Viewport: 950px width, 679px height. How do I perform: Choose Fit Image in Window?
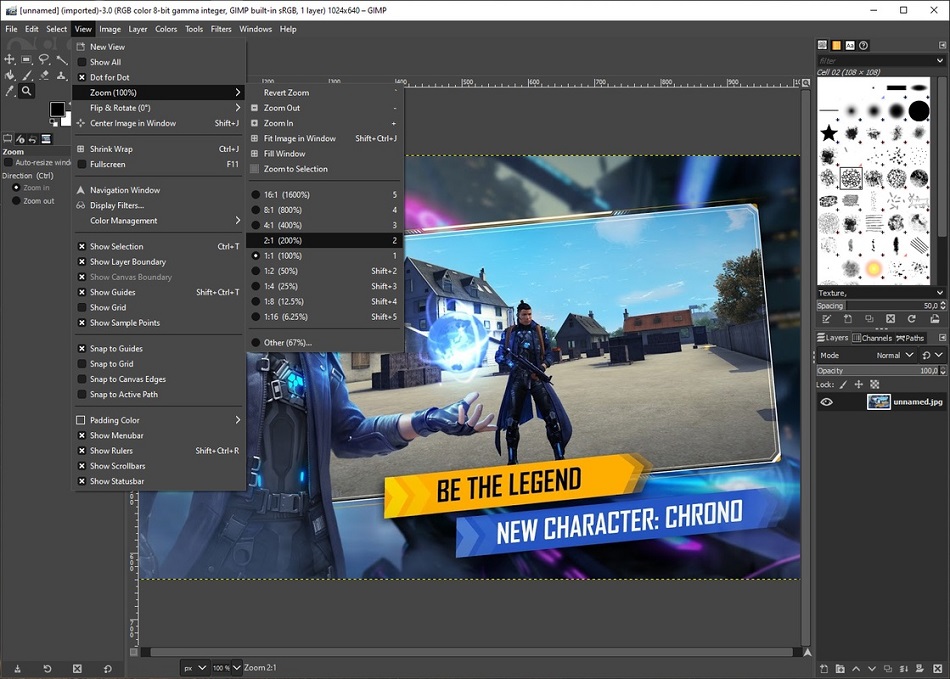pos(299,138)
